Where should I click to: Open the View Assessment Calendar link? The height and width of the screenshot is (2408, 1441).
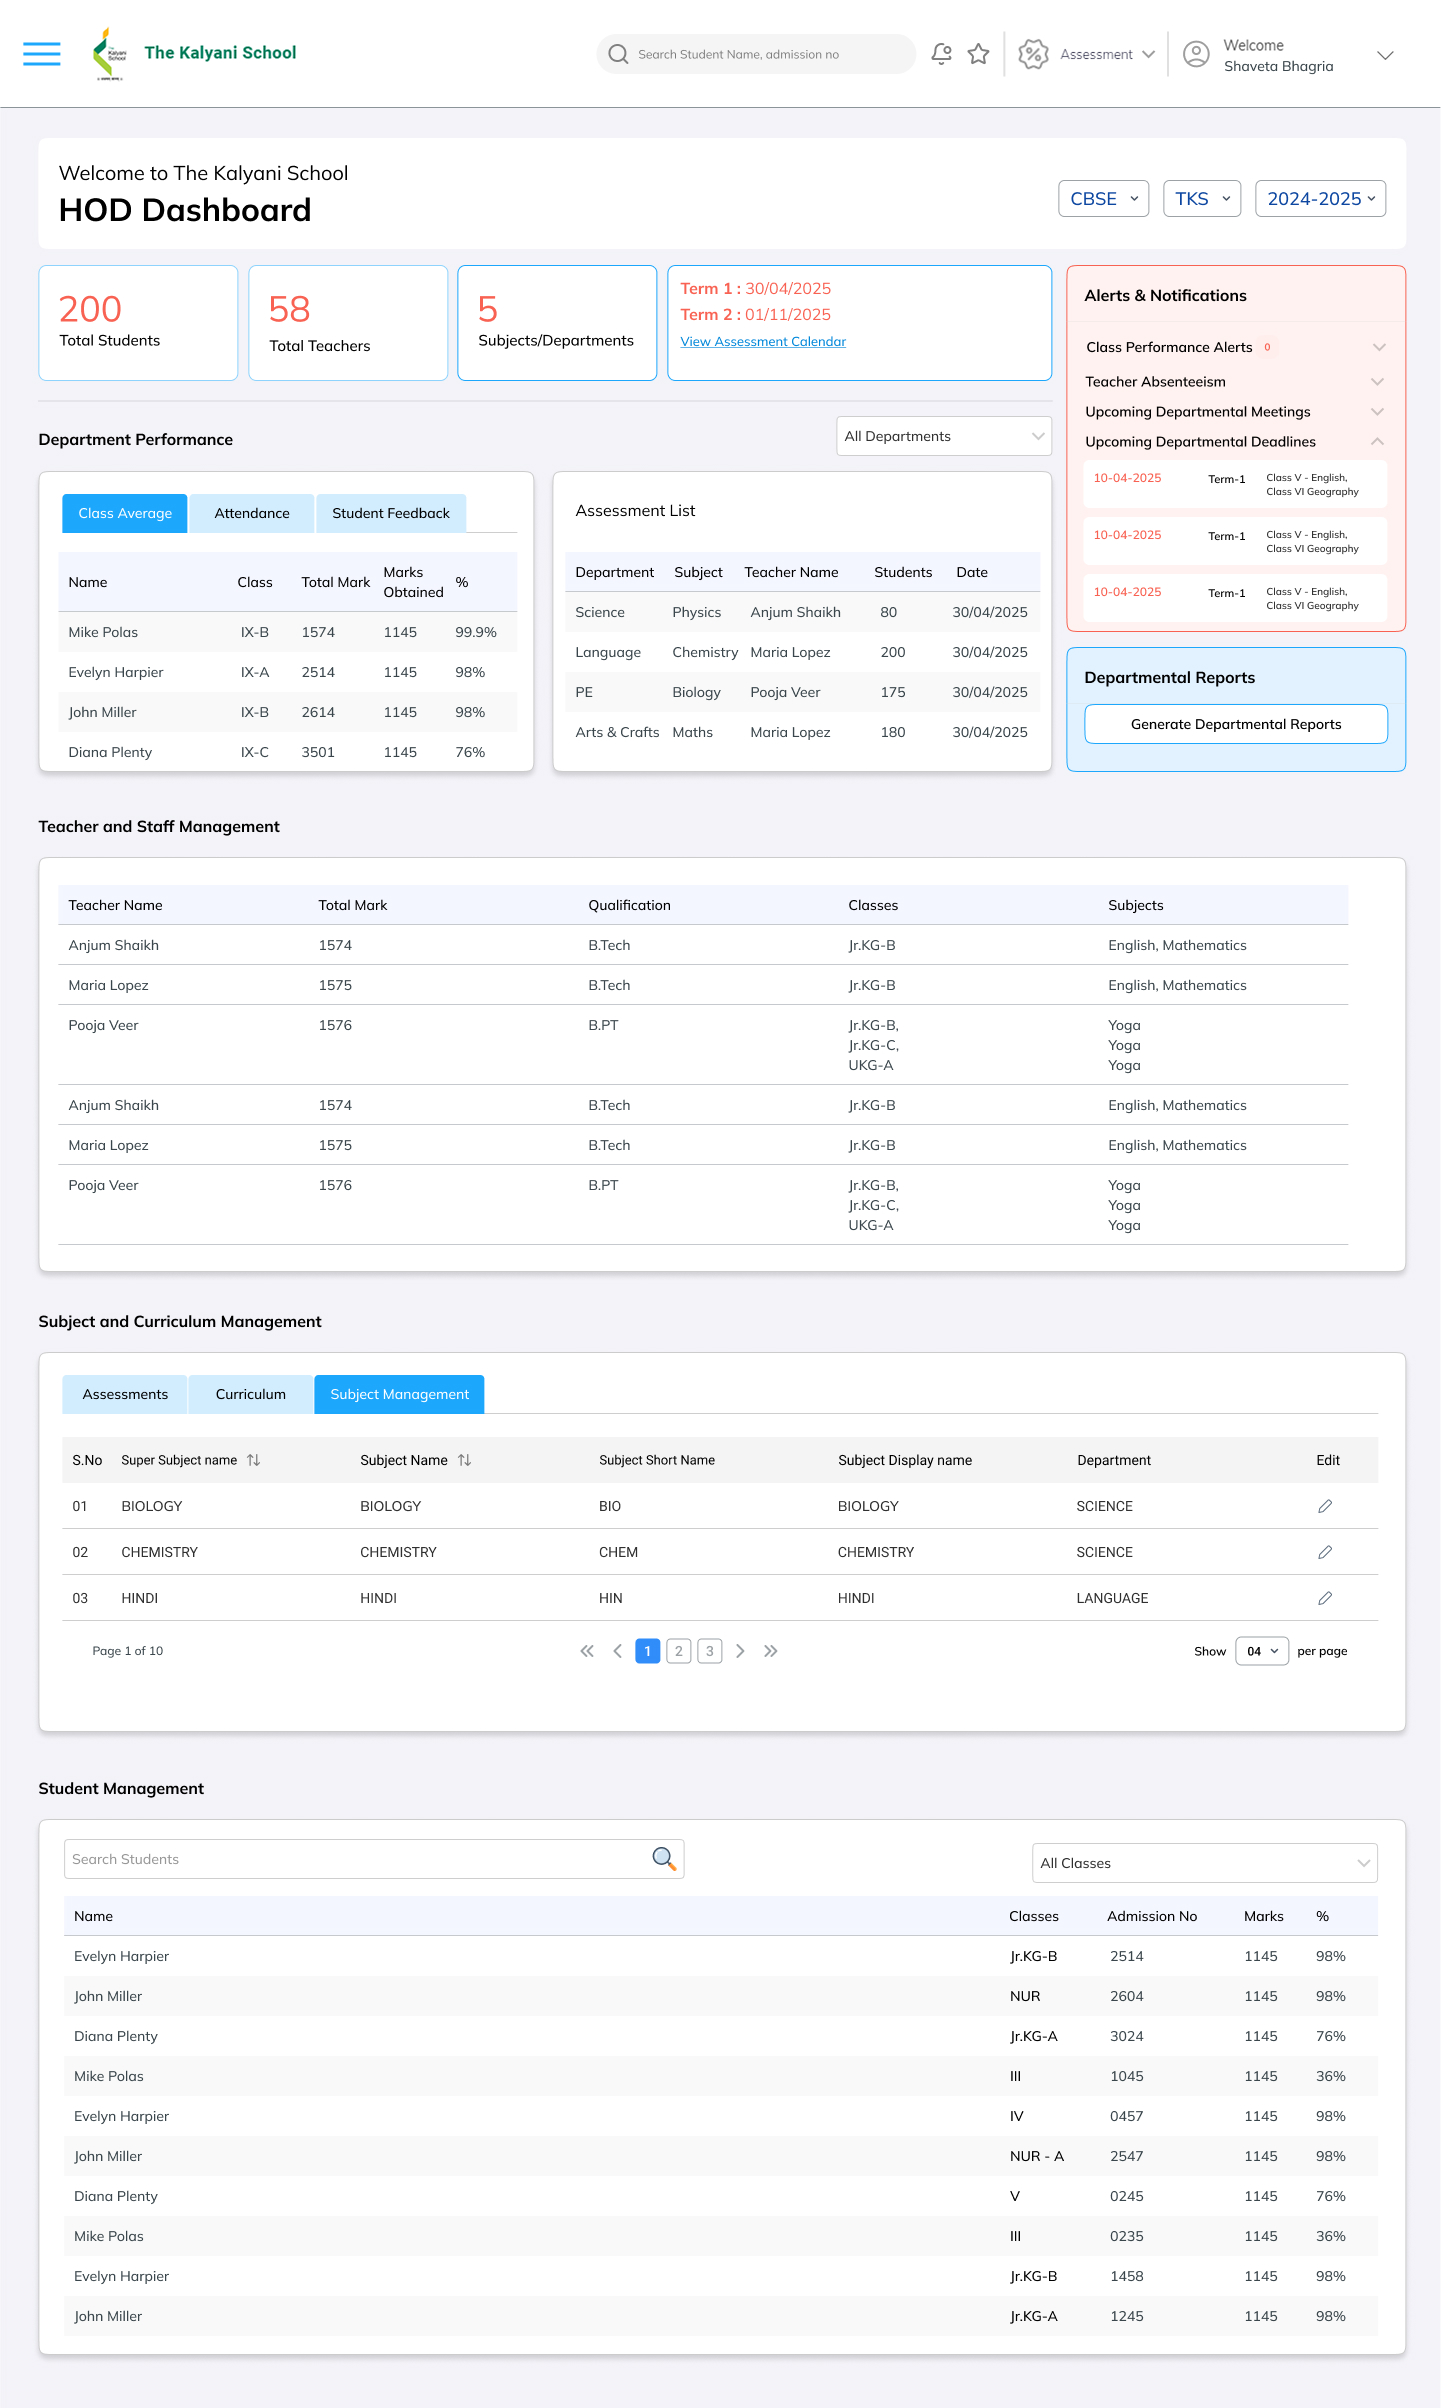coord(763,342)
